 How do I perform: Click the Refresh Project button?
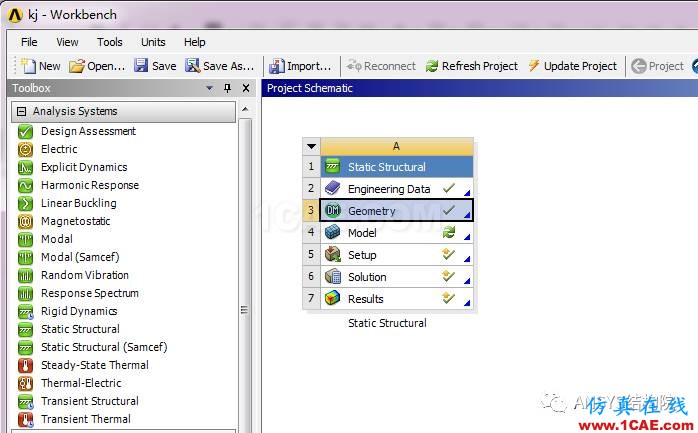tap(470, 66)
